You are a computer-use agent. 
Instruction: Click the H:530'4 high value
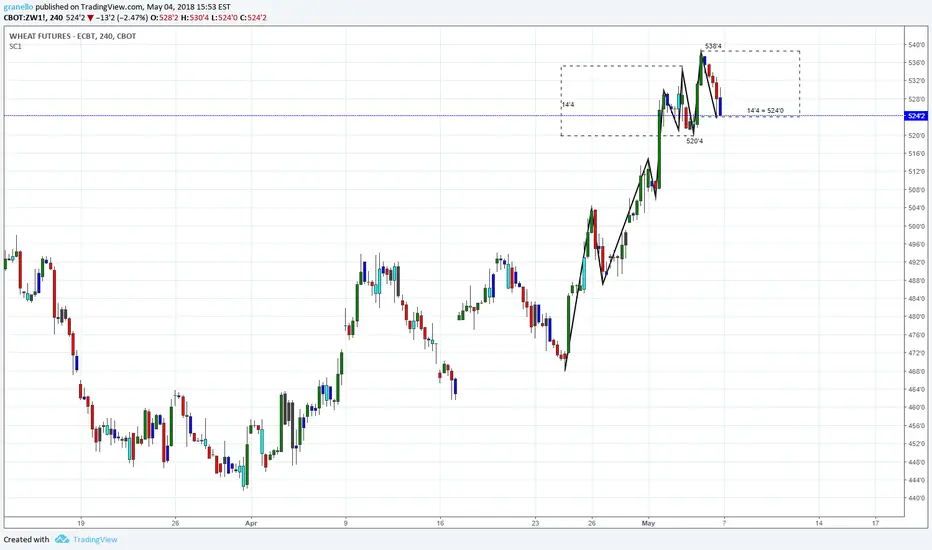pyautogui.click(x=196, y=18)
